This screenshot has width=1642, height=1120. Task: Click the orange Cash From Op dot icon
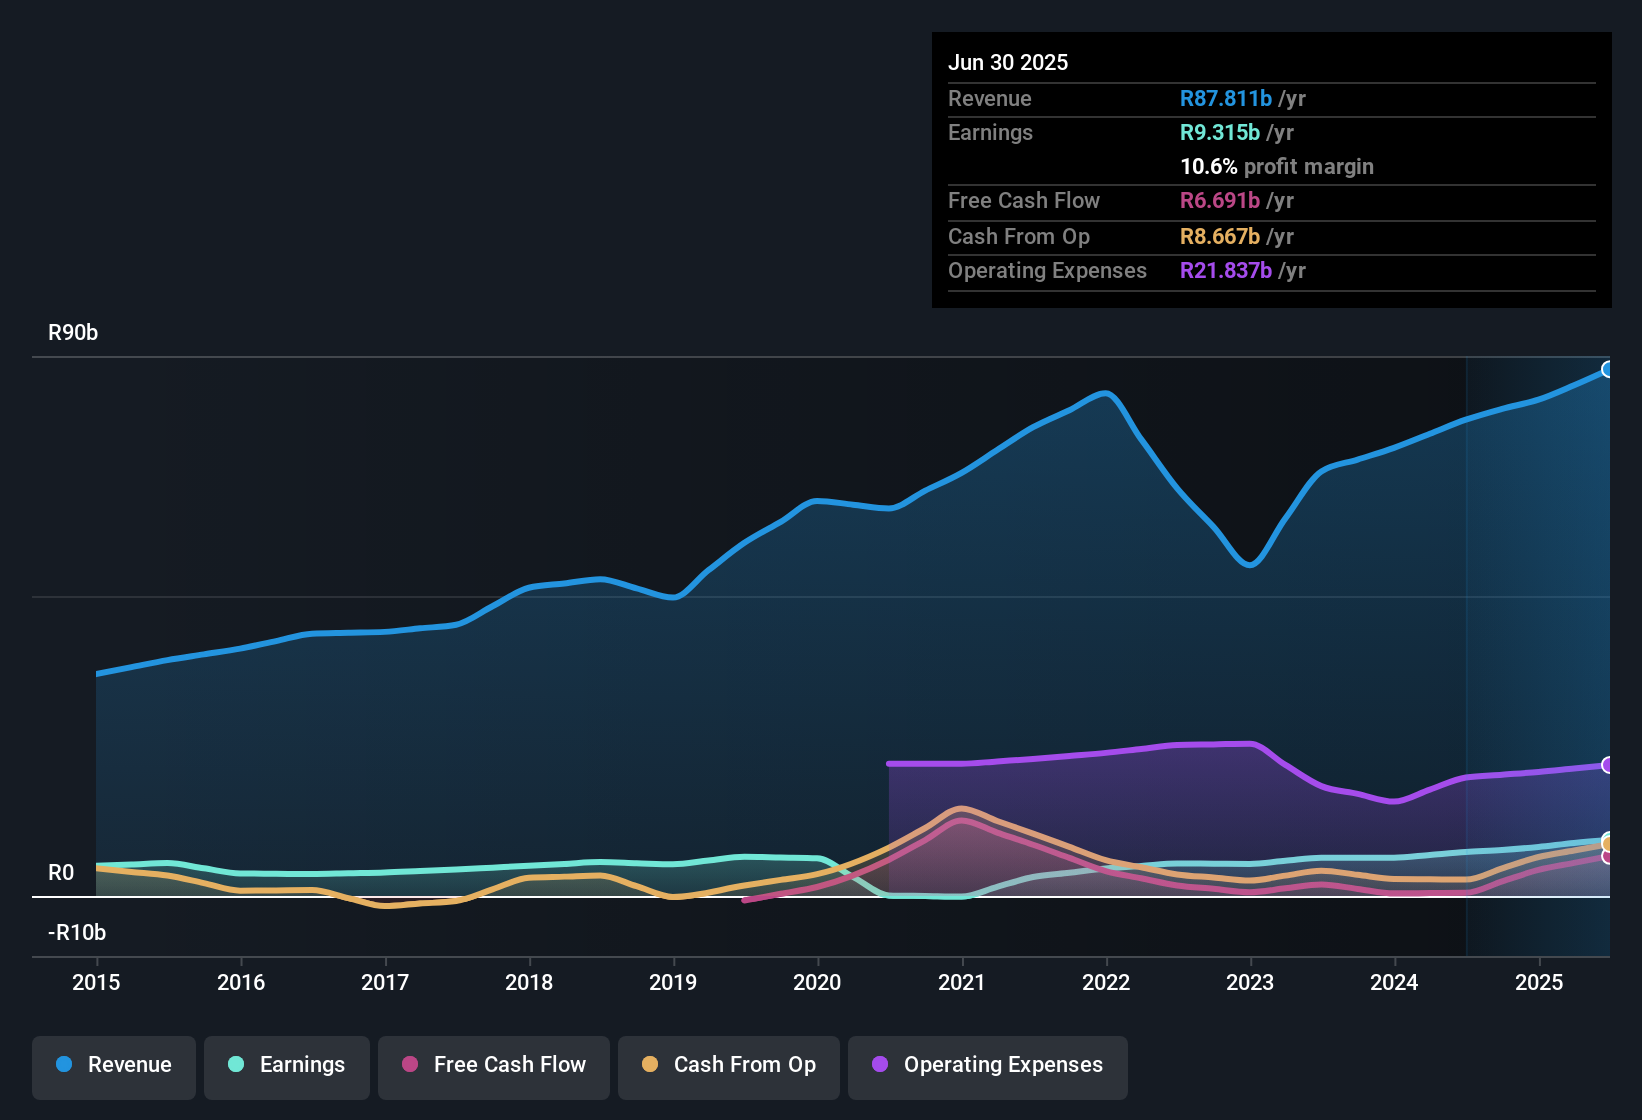click(x=649, y=1065)
